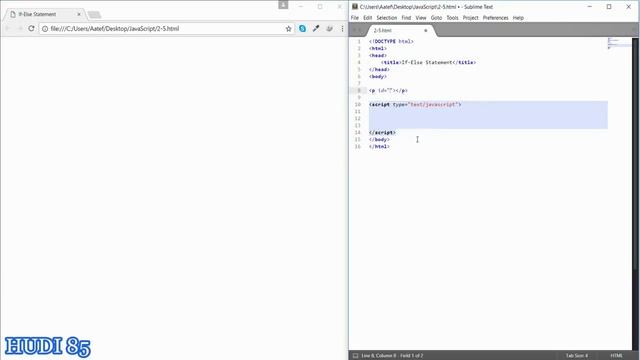Click the script type text/javascript line
This screenshot has height=360, width=640.
click(415, 104)
